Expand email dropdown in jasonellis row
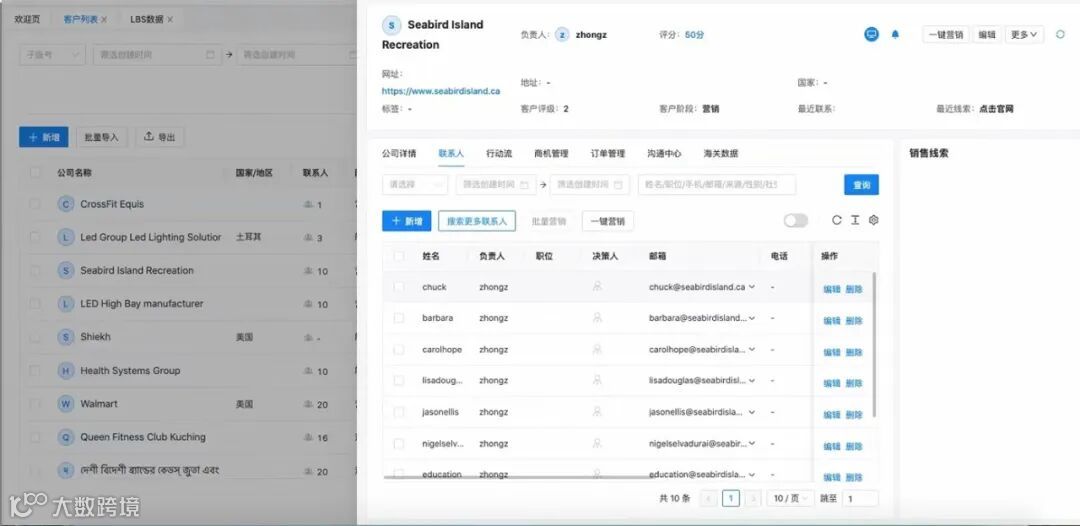Screen dimensions: 1080x526 click(751, 412)
